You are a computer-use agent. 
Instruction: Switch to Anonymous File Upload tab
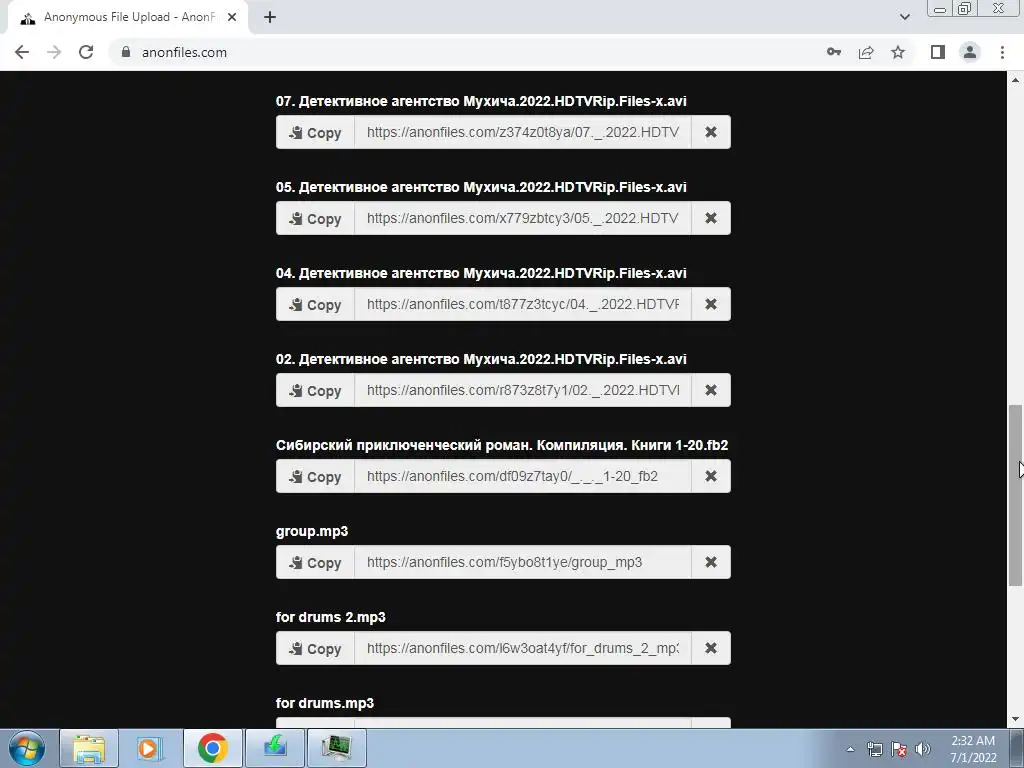click(x=127, y=18)
